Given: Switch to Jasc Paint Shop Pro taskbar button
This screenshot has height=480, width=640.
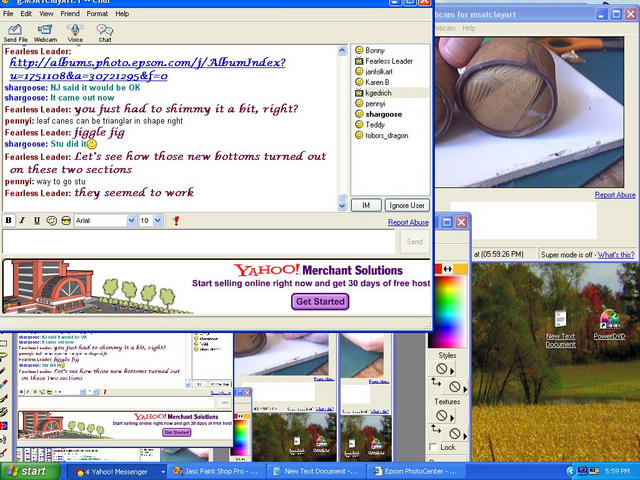Looking at the screenshot, I should [x=216, y=471].
